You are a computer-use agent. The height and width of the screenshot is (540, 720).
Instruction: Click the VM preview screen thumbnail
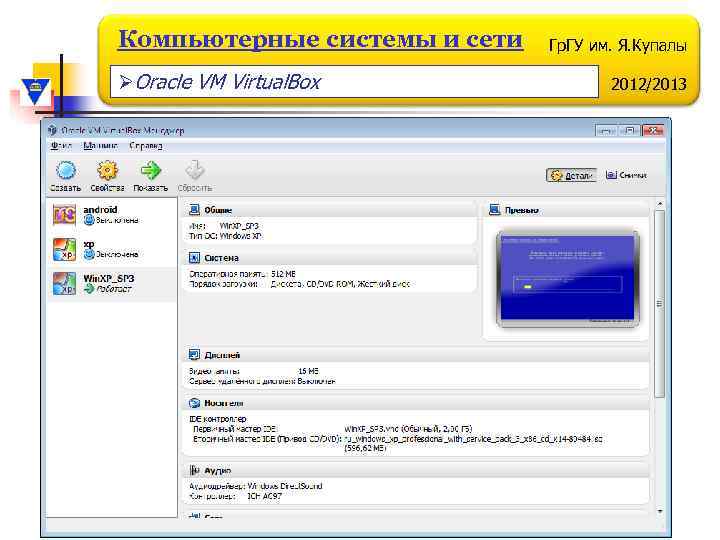[x=568, y=279]
